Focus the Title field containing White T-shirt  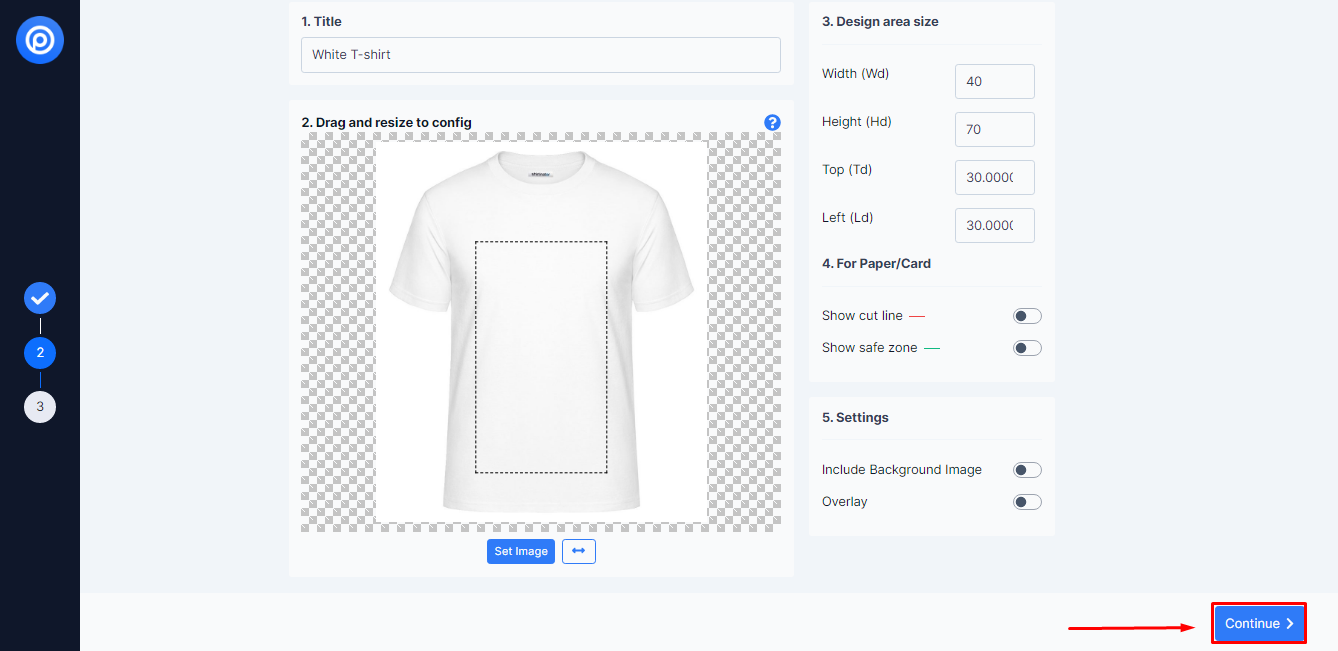(541, 55)
